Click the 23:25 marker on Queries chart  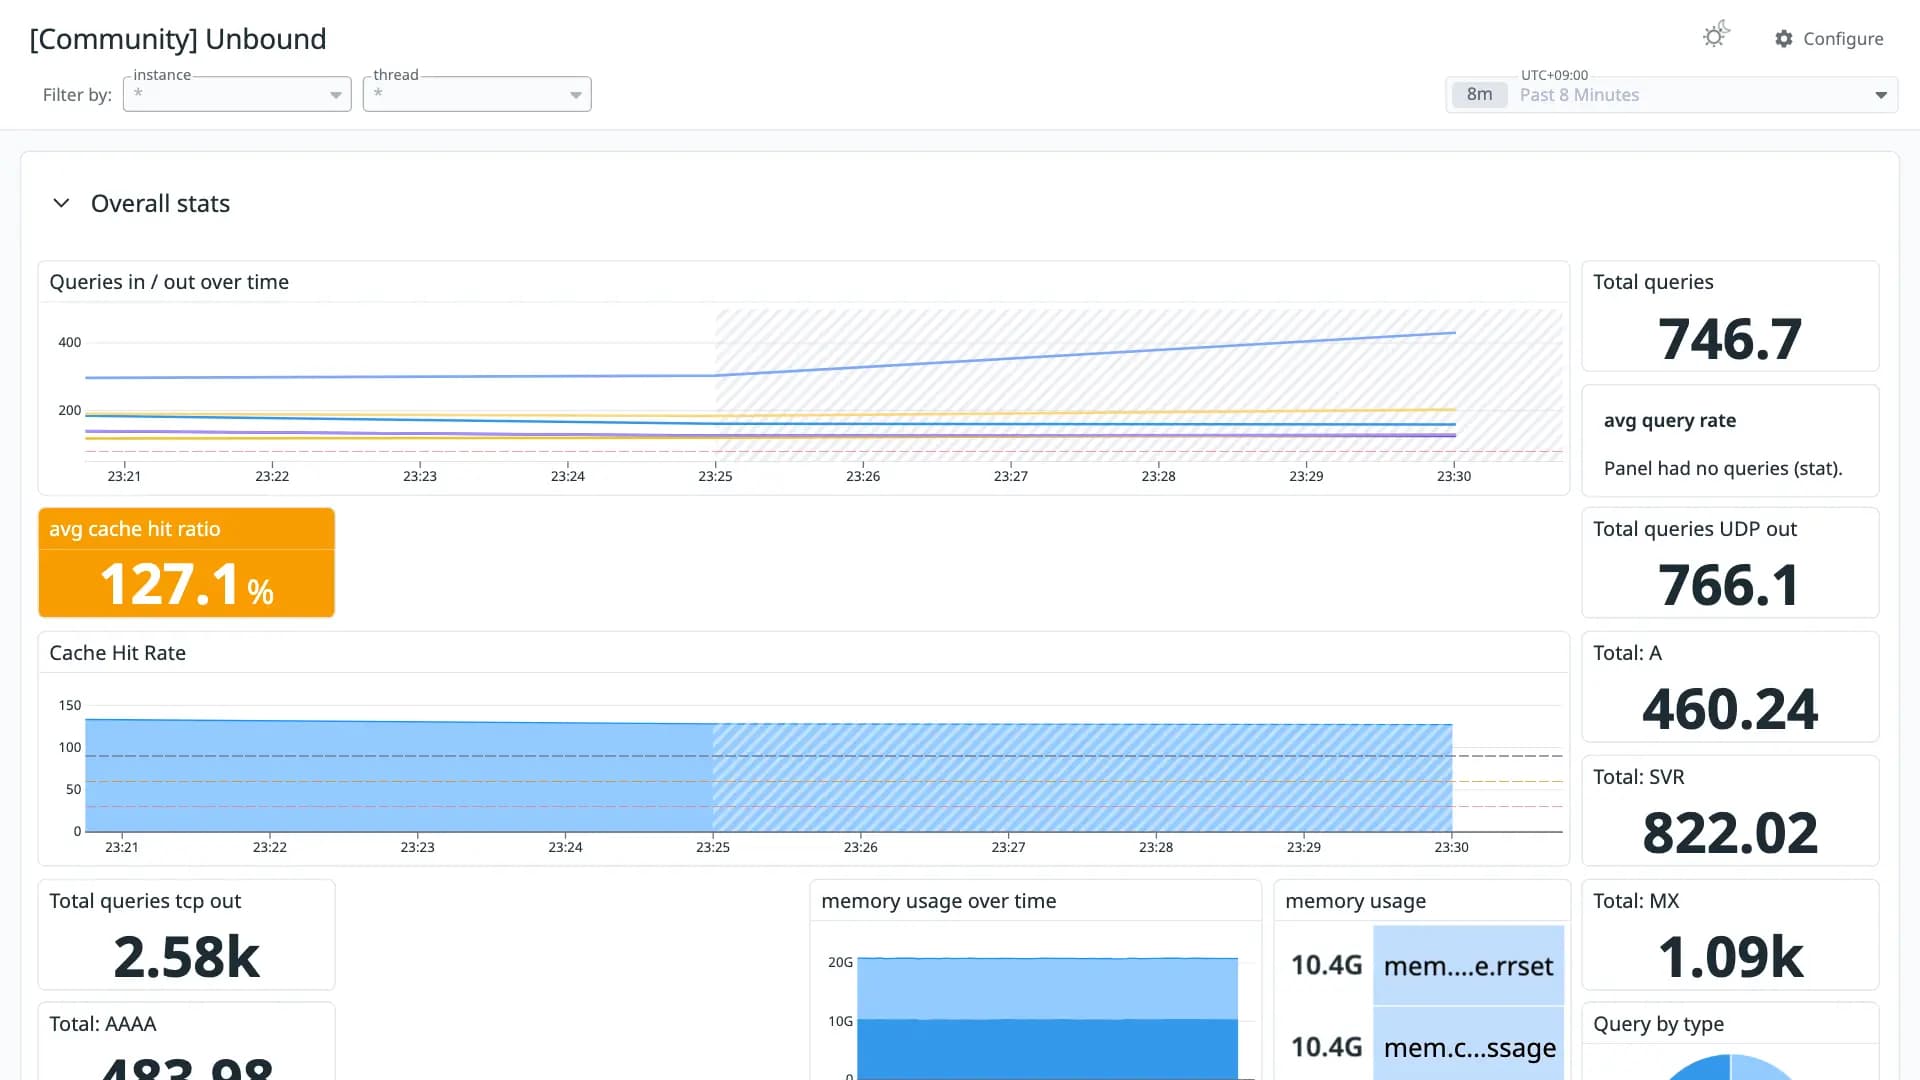pos(715,476)
